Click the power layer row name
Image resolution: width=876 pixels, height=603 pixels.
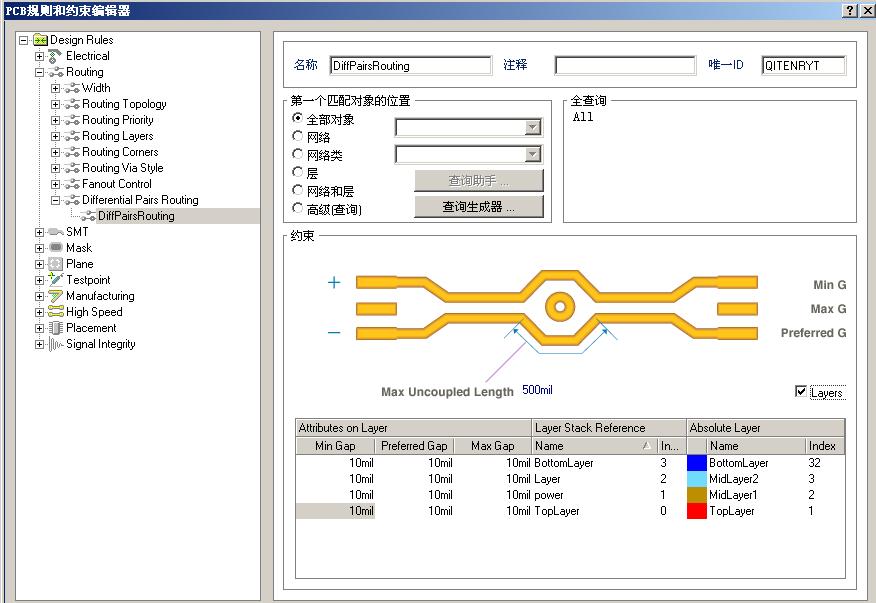[549, 495]
